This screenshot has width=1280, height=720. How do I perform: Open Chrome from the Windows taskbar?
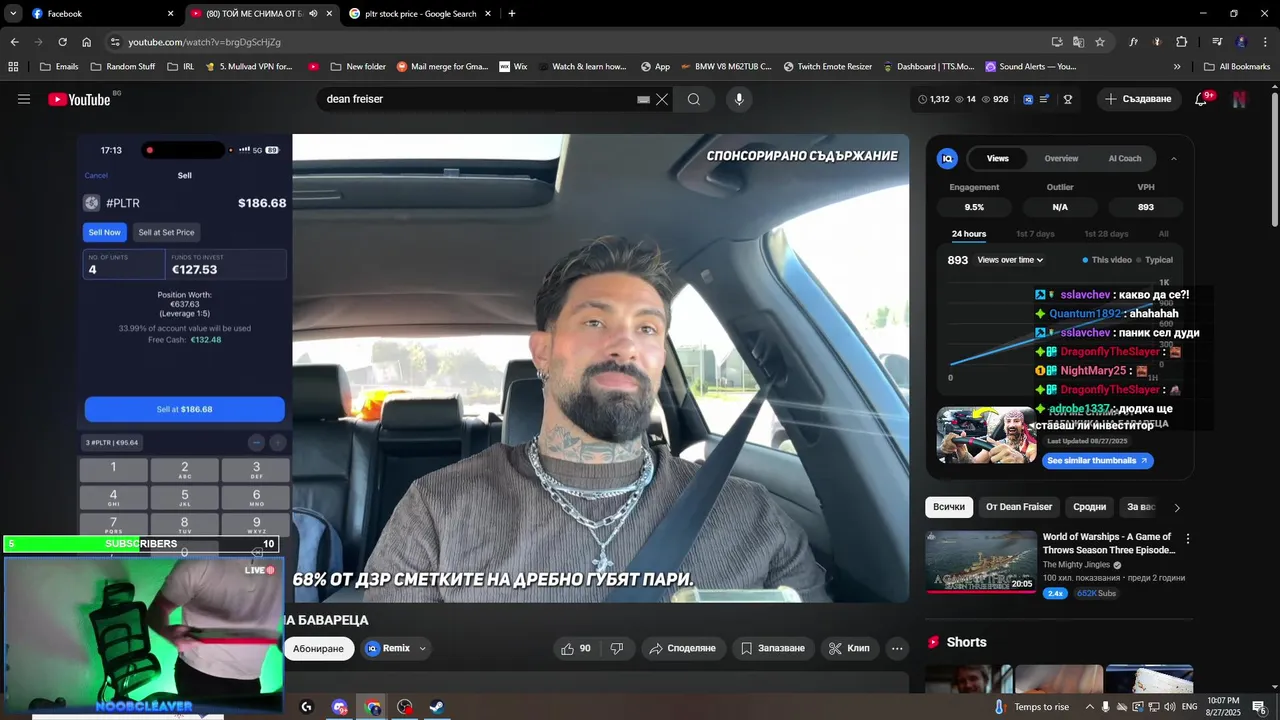click(373, 707)
